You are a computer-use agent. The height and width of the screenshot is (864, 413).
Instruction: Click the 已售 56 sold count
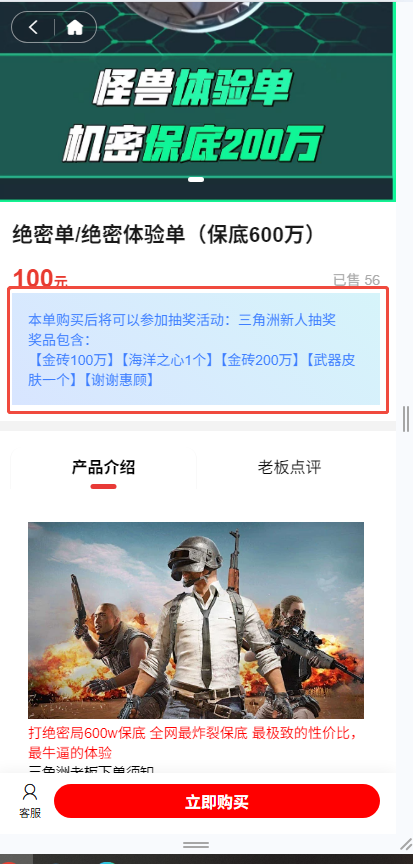[x=356, y=280]
